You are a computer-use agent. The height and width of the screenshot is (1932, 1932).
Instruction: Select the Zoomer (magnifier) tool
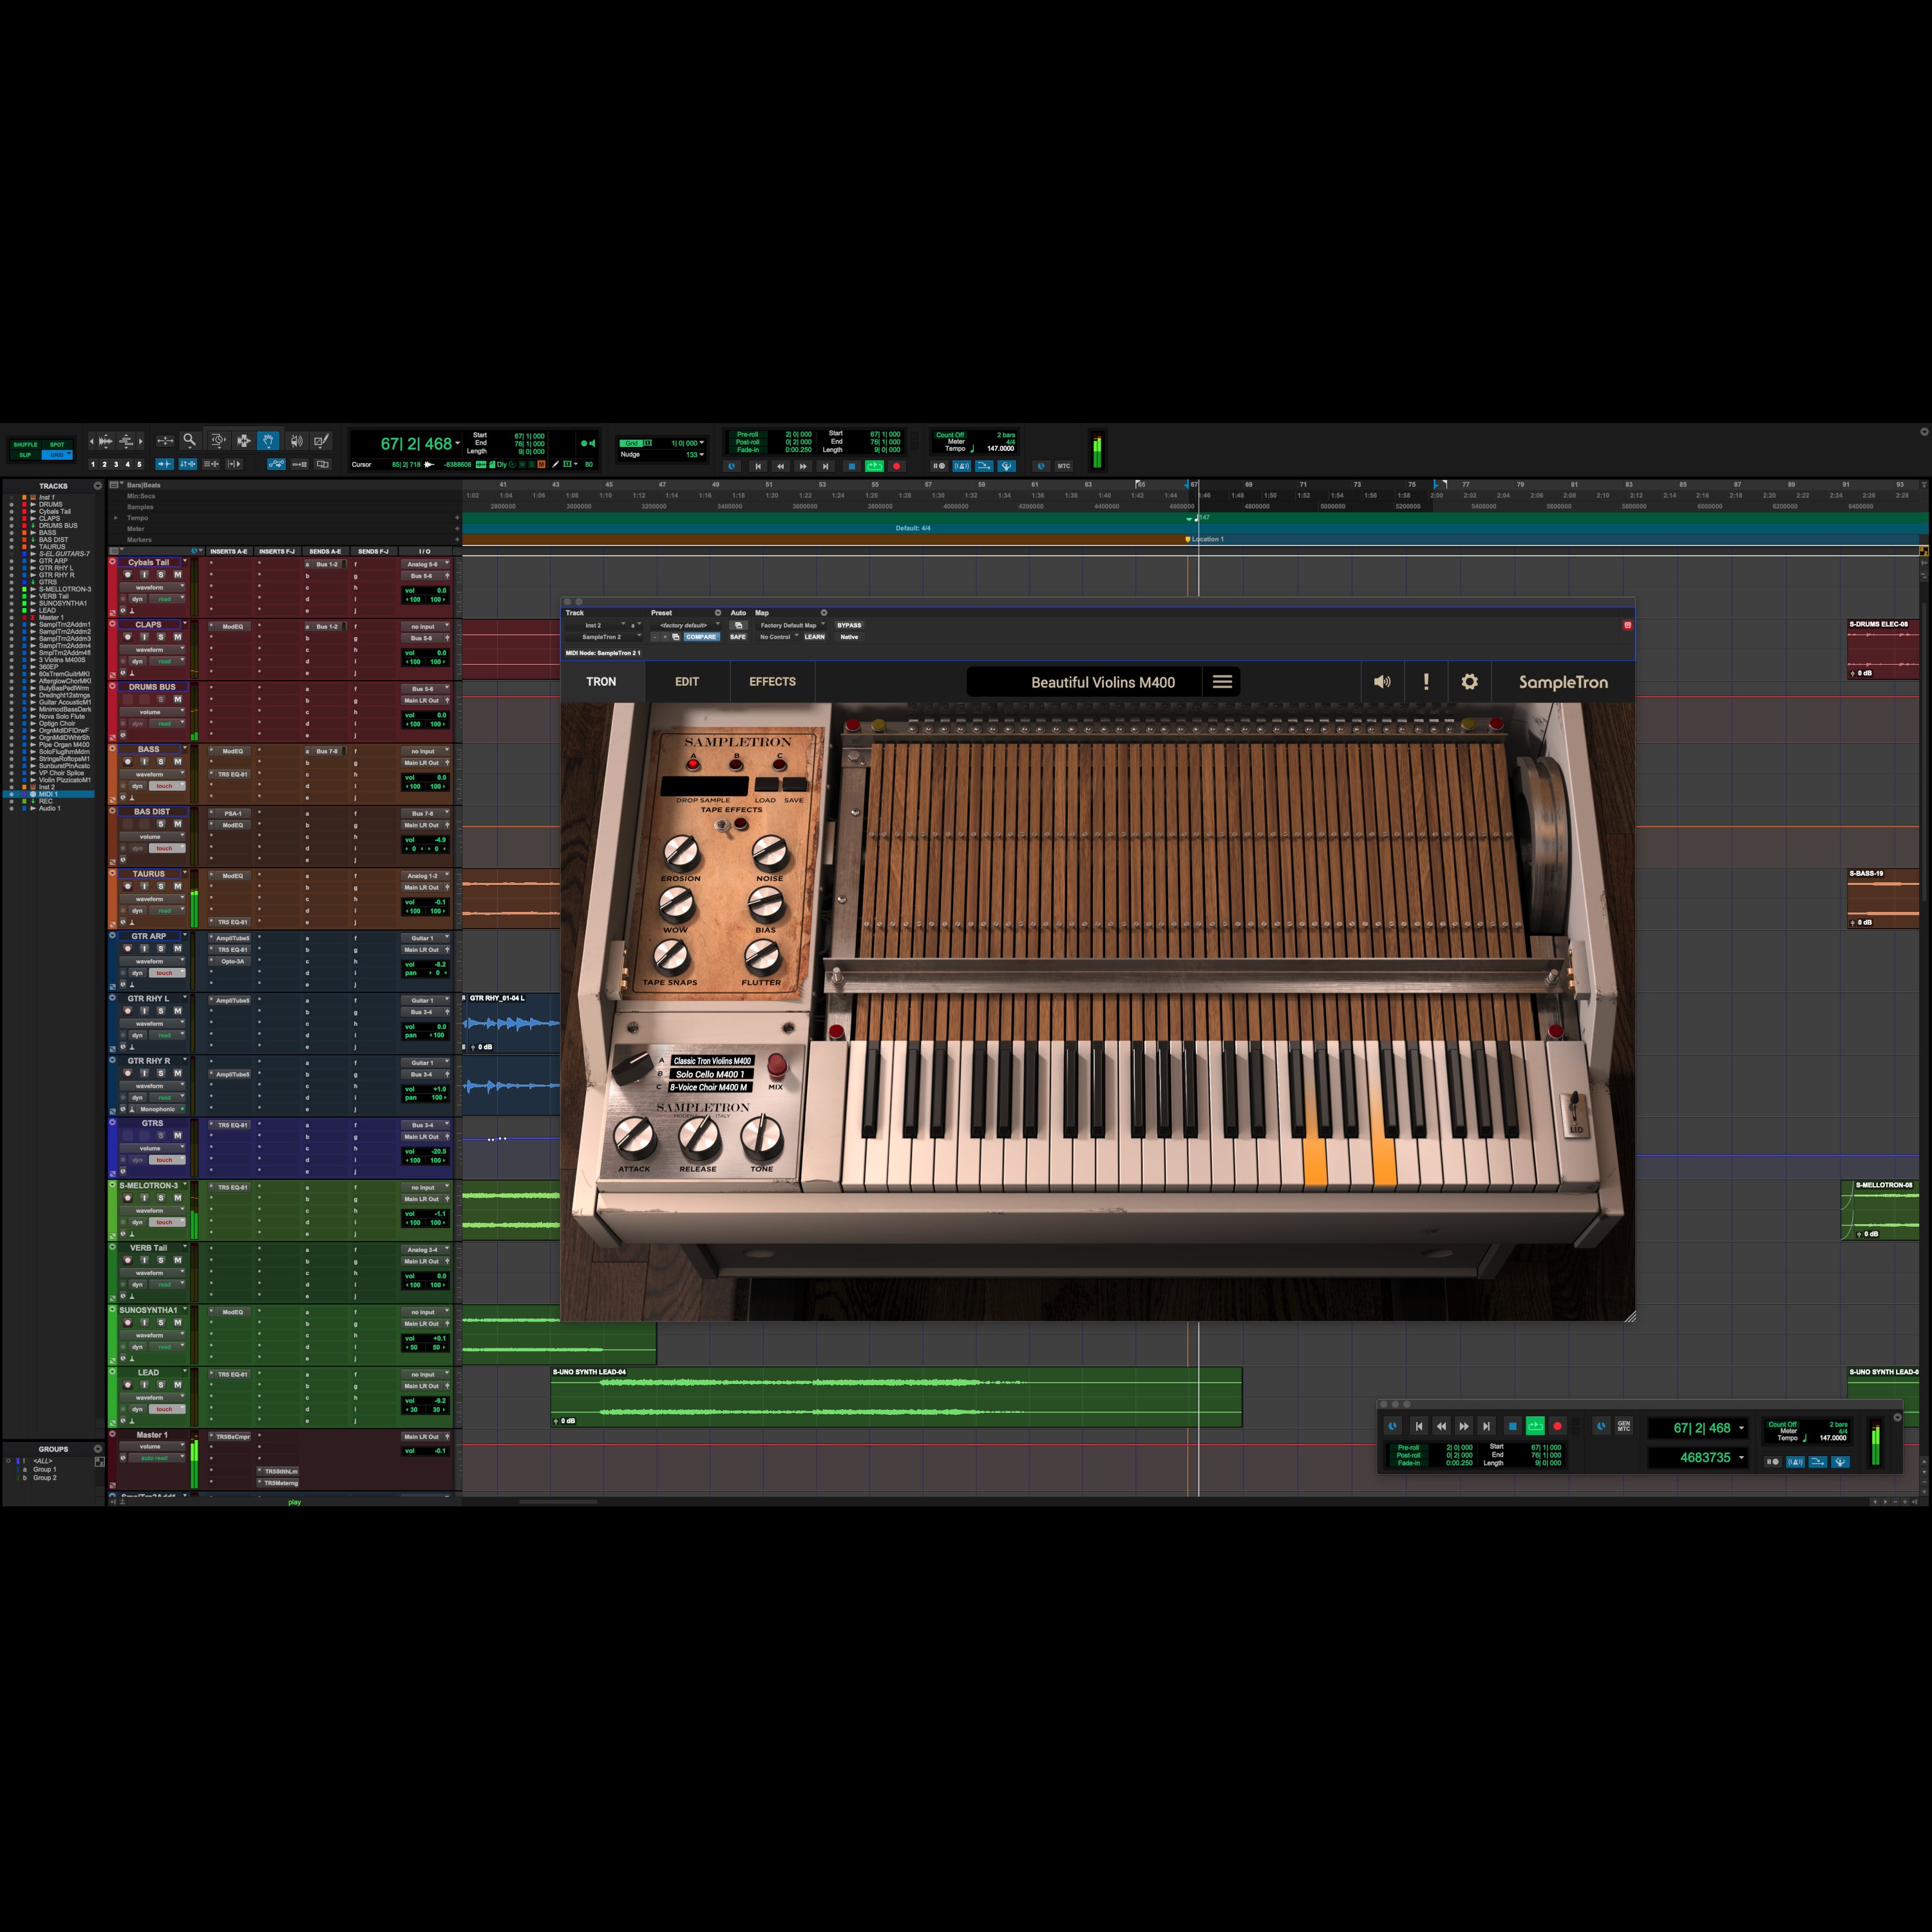[x=189, y=440]
